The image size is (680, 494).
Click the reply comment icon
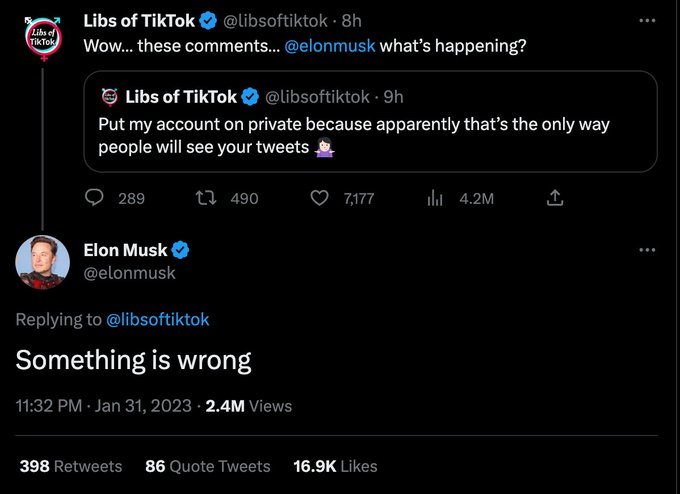(95, 198)
